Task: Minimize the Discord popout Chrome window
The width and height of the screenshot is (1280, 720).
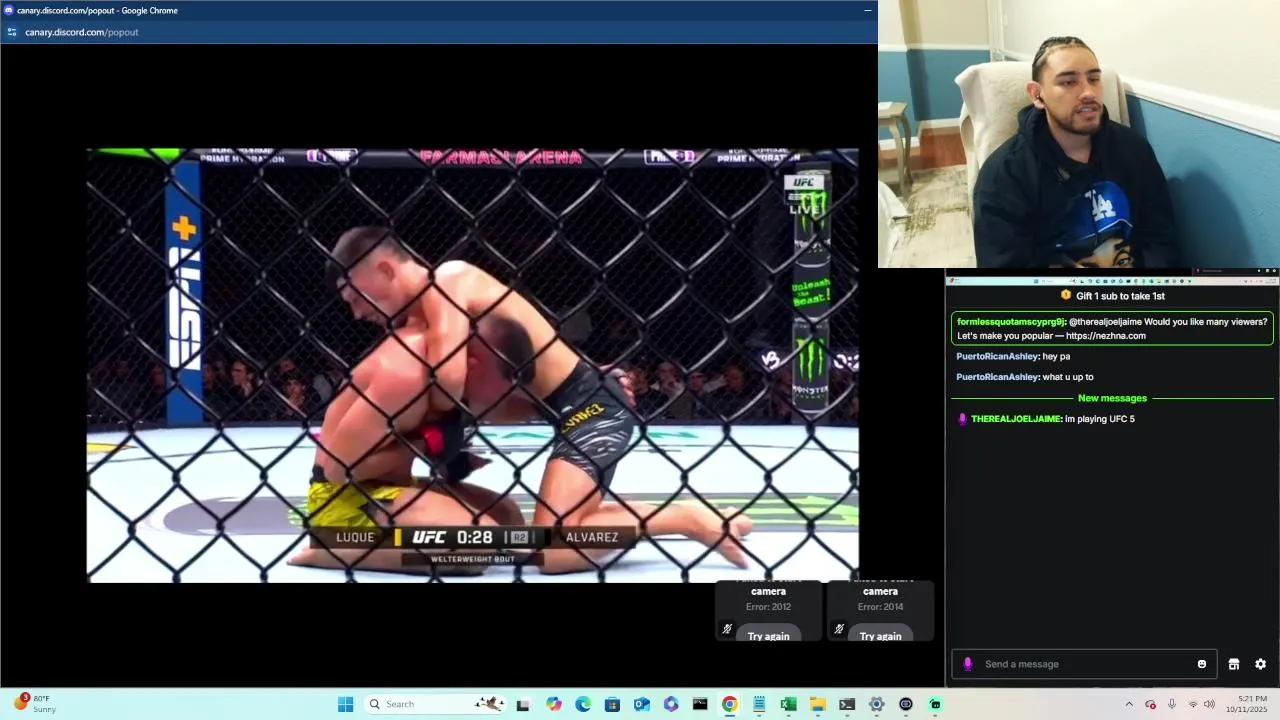Action: tap(868, 10)
